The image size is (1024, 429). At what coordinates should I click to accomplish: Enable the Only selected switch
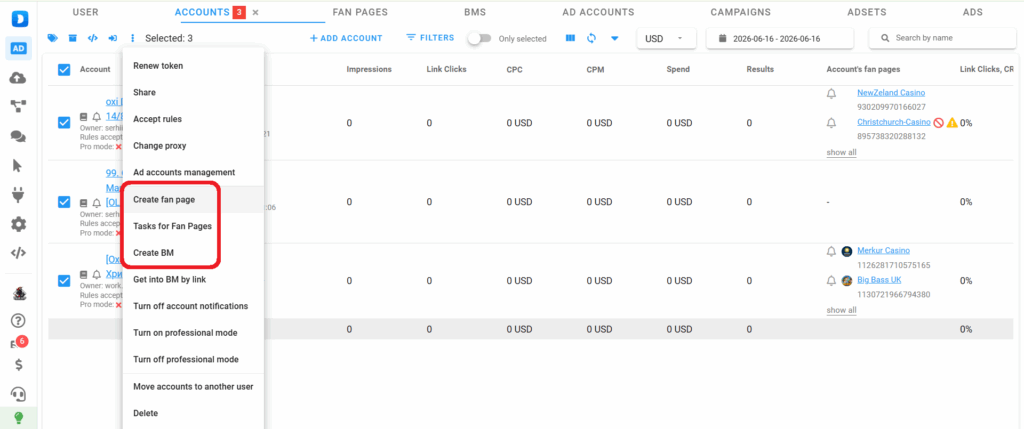[479, 38]
